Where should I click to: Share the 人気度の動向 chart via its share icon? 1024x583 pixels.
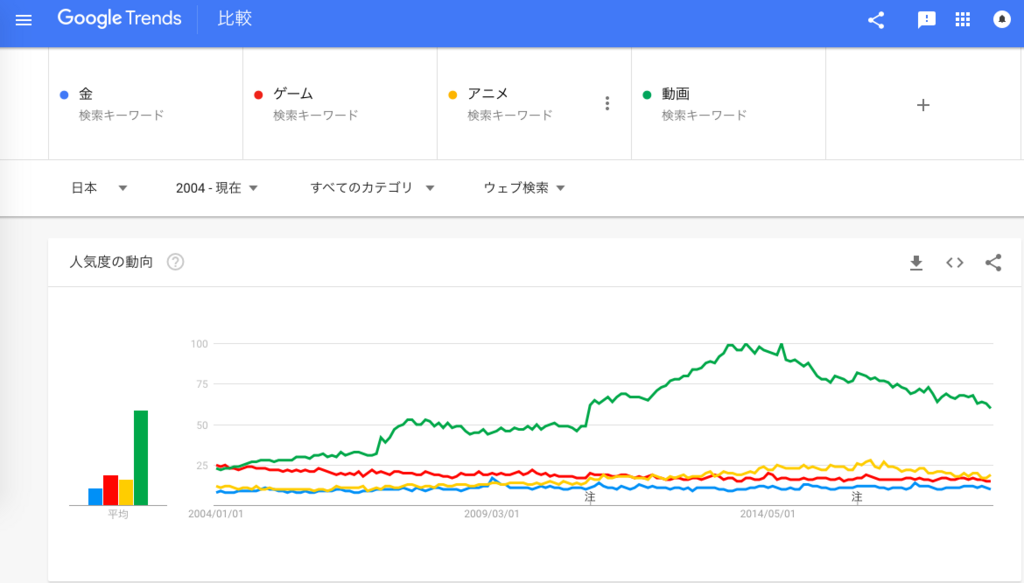[994, 262]
